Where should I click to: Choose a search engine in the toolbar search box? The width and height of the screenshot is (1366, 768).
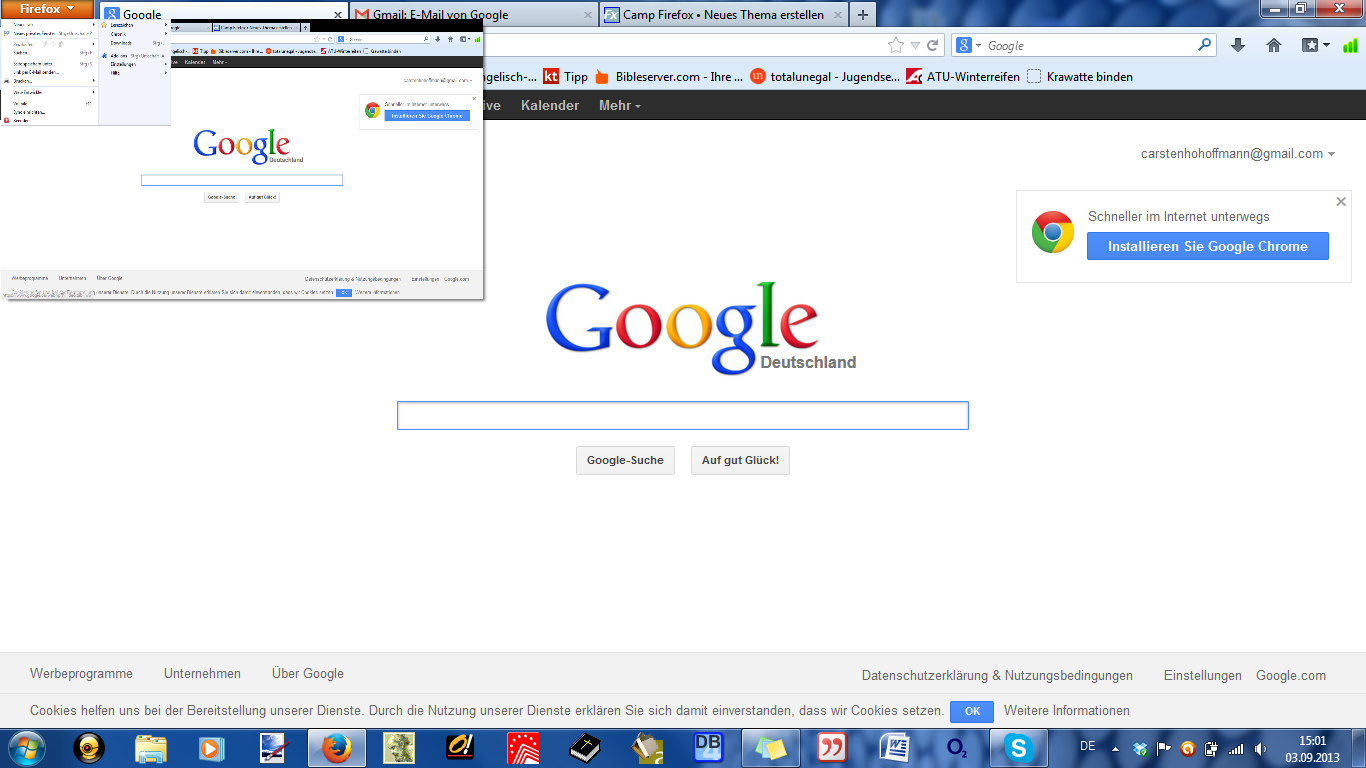tap(969, 45)
